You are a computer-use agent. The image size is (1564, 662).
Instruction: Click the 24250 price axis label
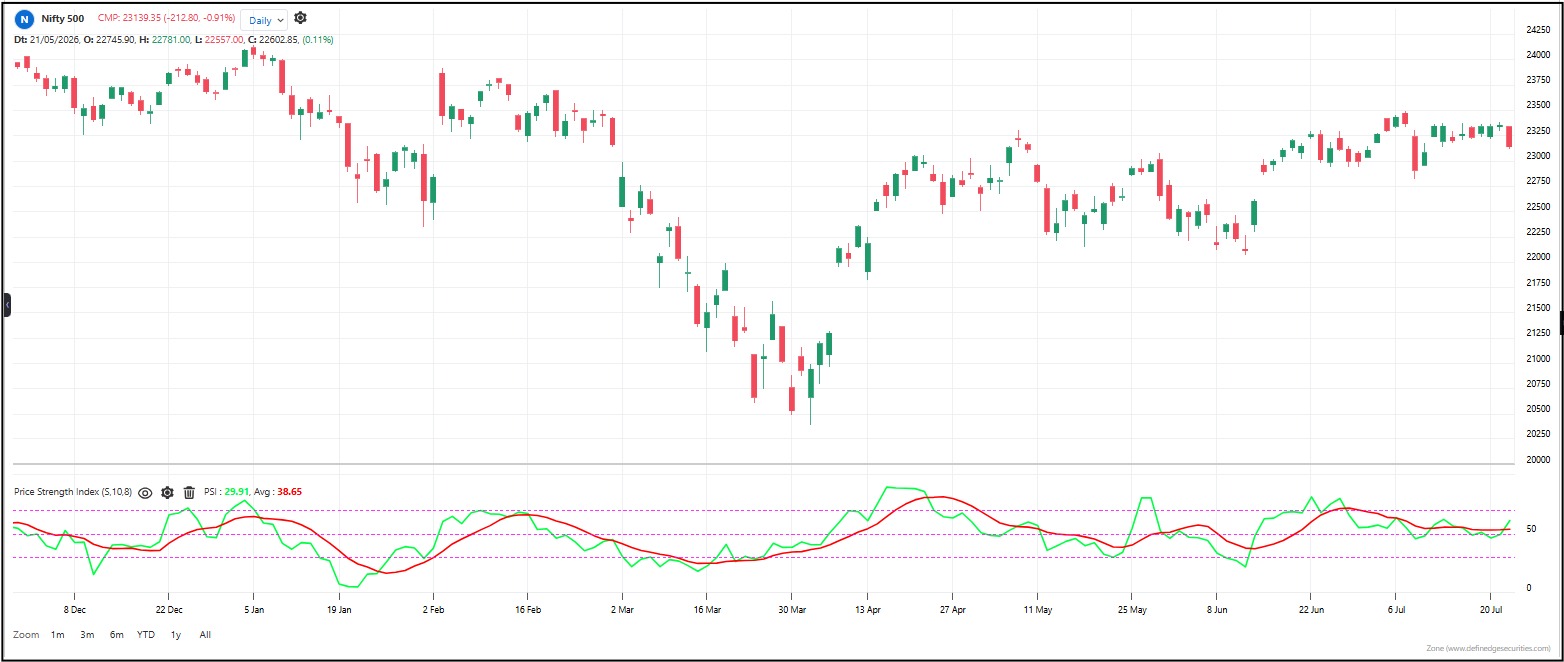(1537, 30)
